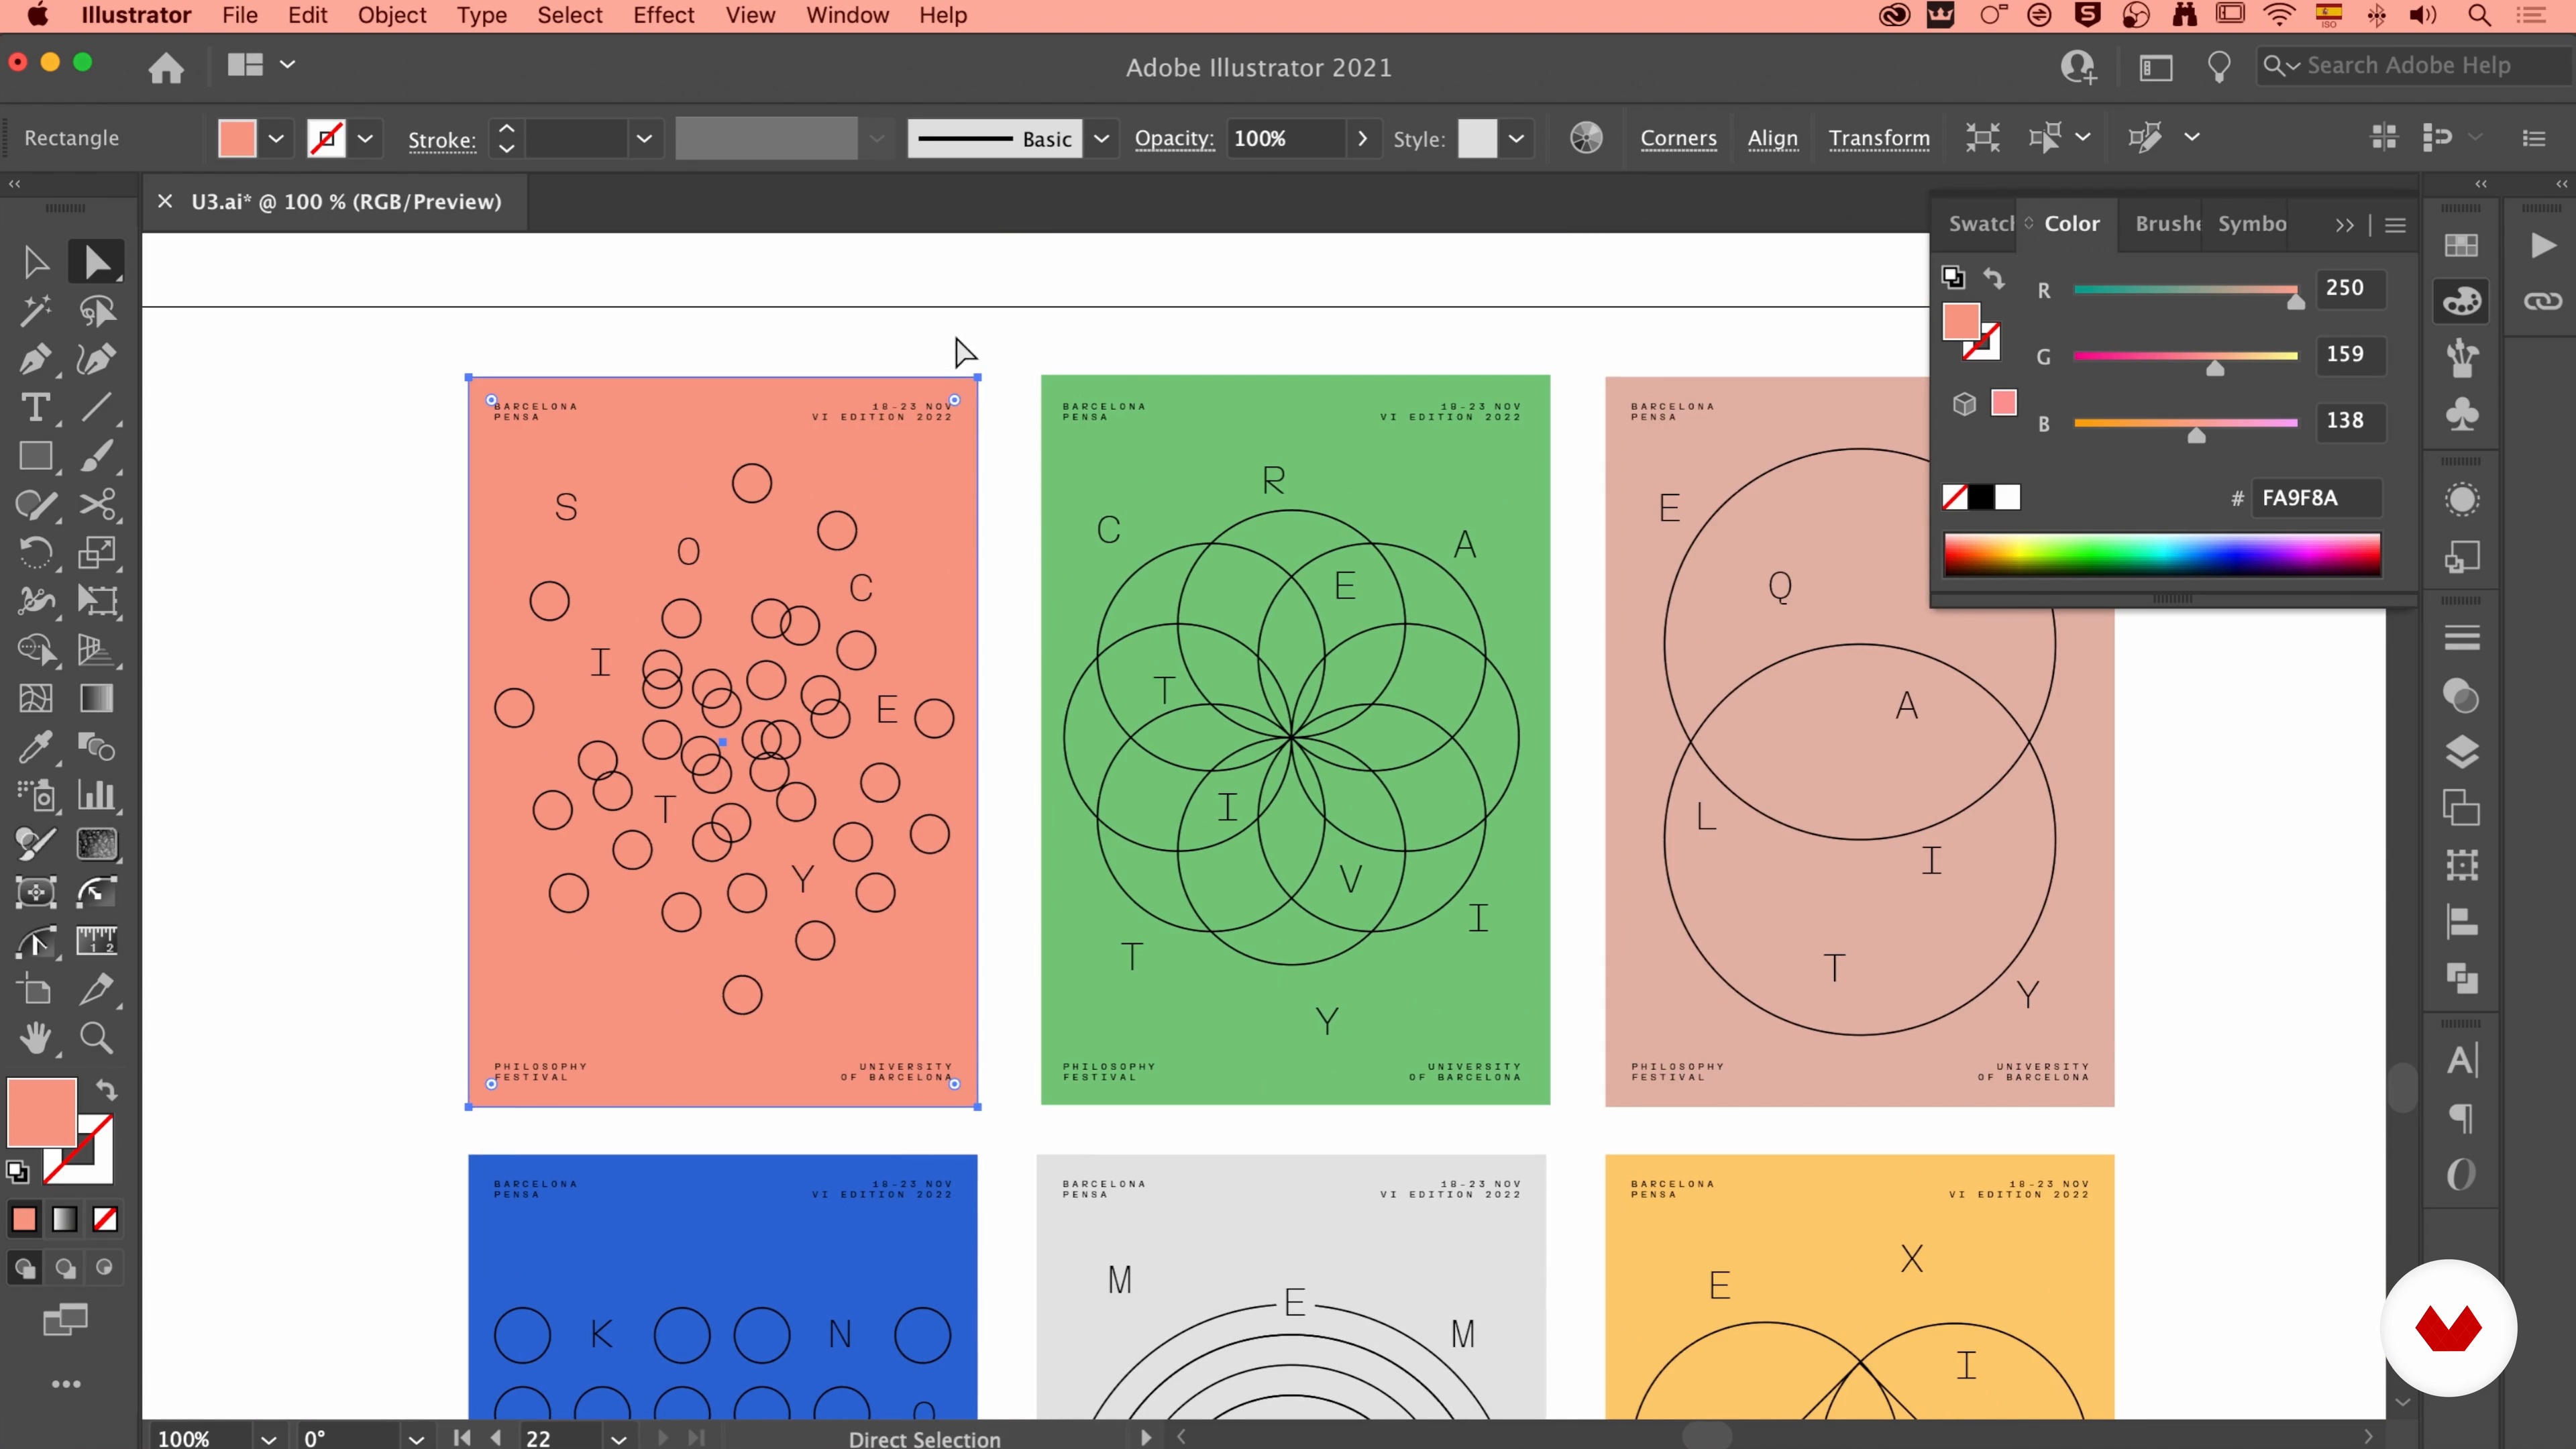Viewport: 2576px width, 1449px height.
Task: Open the Character panel icon
Action: (2461, 1060)
